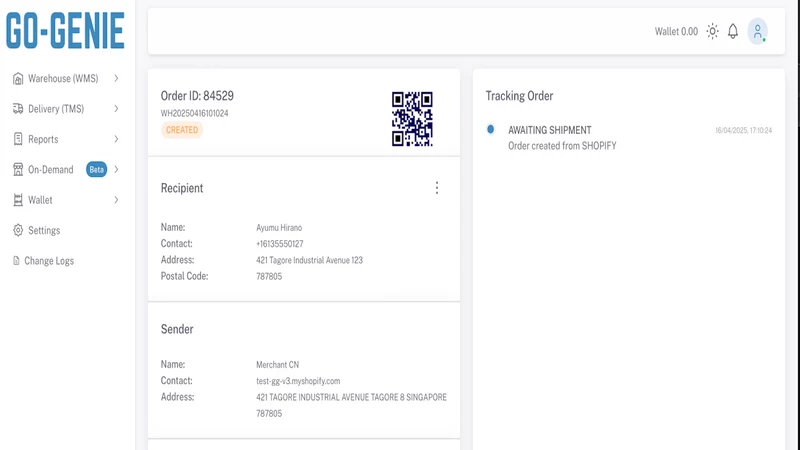This screenshot has height=450, width=800.
Task: Select sender name Merchant CN
Action: tap(278, 365)
